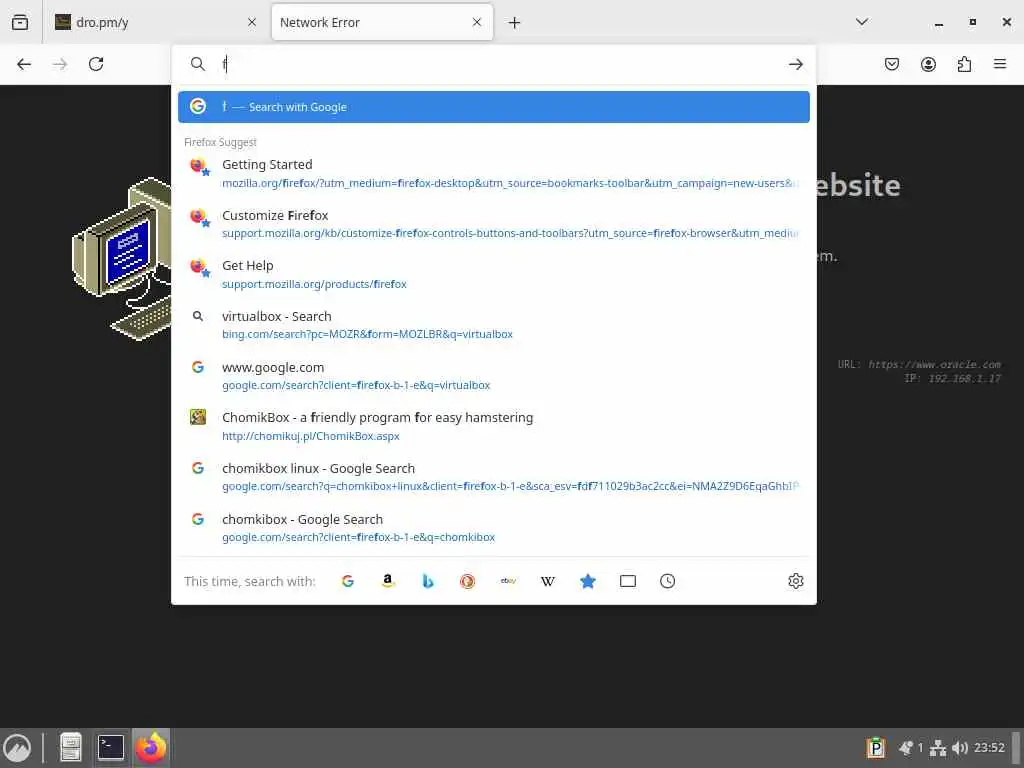This screenshot has height=768, width=1024.
Task: Open ChomikBox friendly program suggestion
Action: point(494,426)
